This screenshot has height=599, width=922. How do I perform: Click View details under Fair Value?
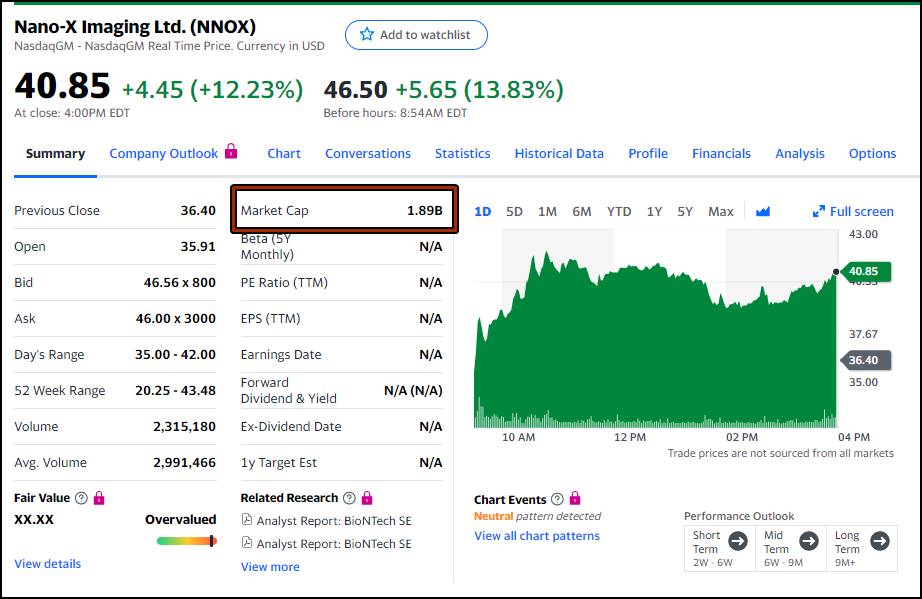(48, 564)
